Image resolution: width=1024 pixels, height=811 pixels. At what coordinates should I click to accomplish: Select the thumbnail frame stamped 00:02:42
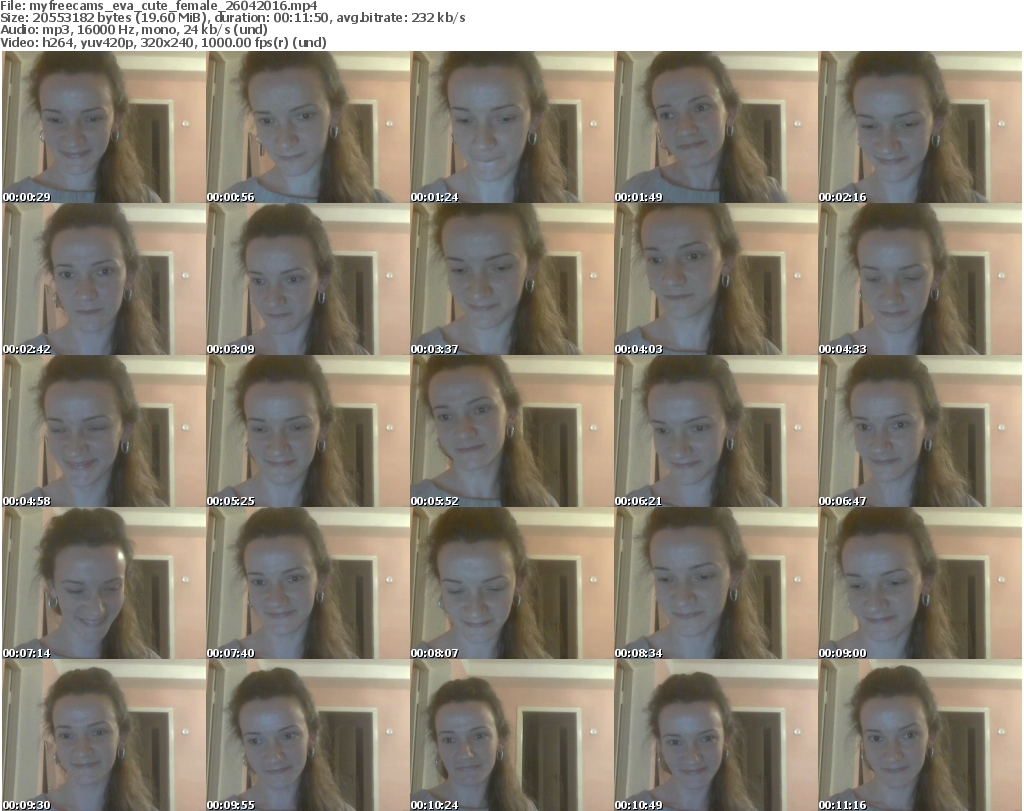tap(104, 279)
